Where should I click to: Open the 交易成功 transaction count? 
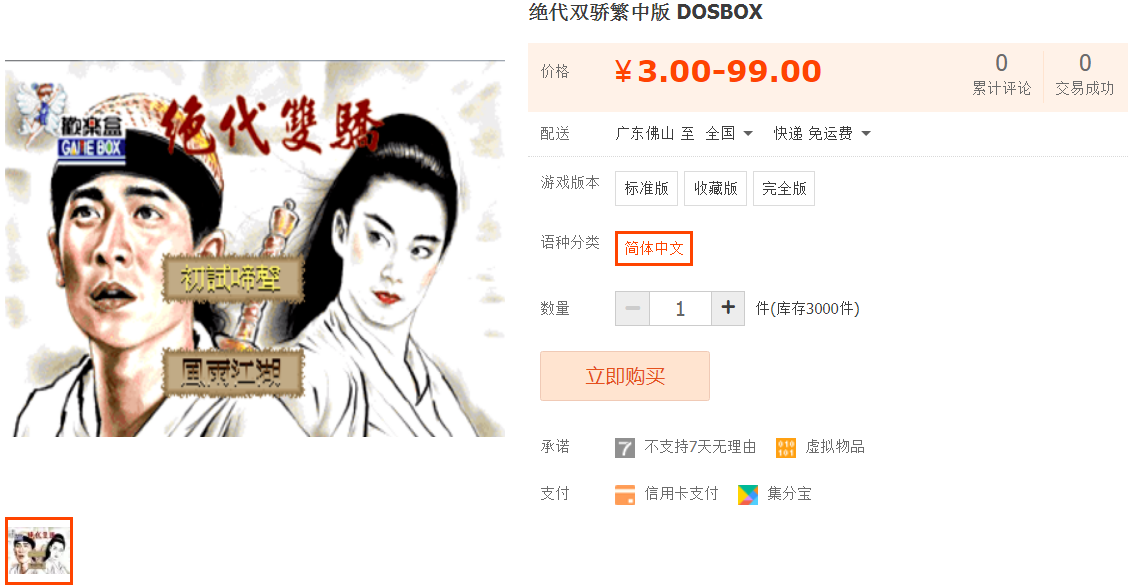tap(1085, 74)
